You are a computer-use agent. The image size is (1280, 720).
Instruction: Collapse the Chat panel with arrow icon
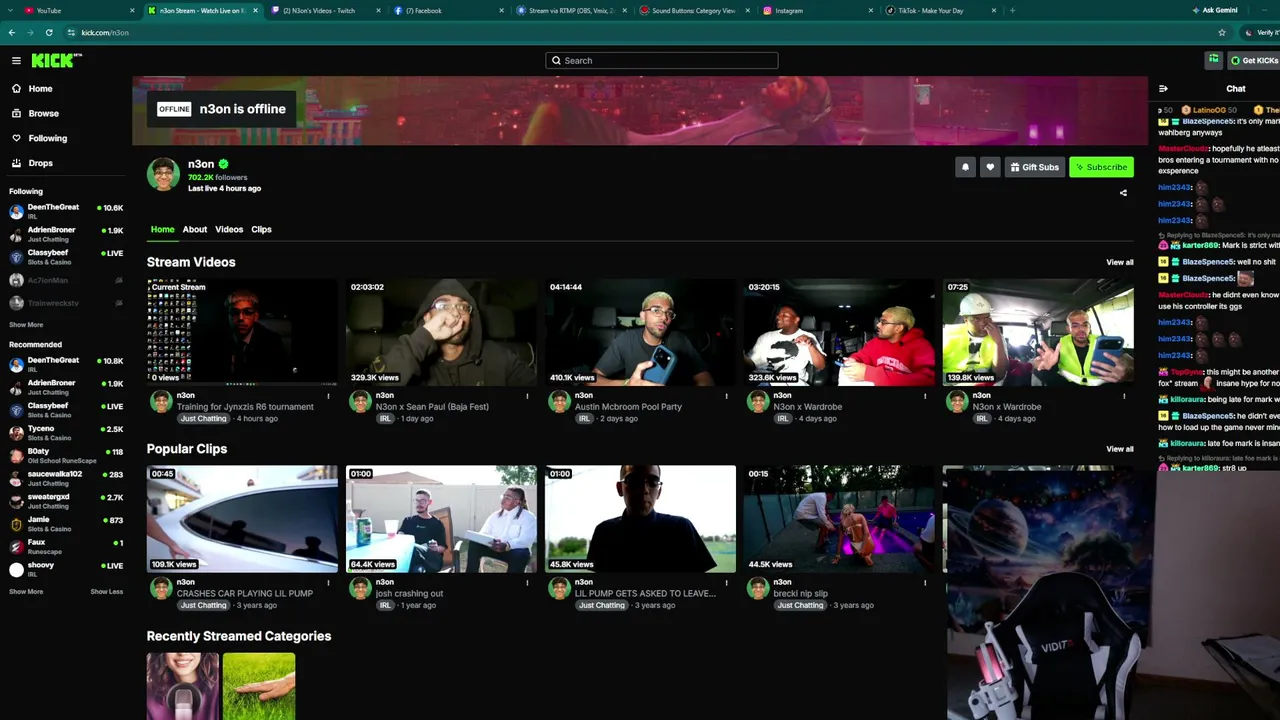point(1163,89)
